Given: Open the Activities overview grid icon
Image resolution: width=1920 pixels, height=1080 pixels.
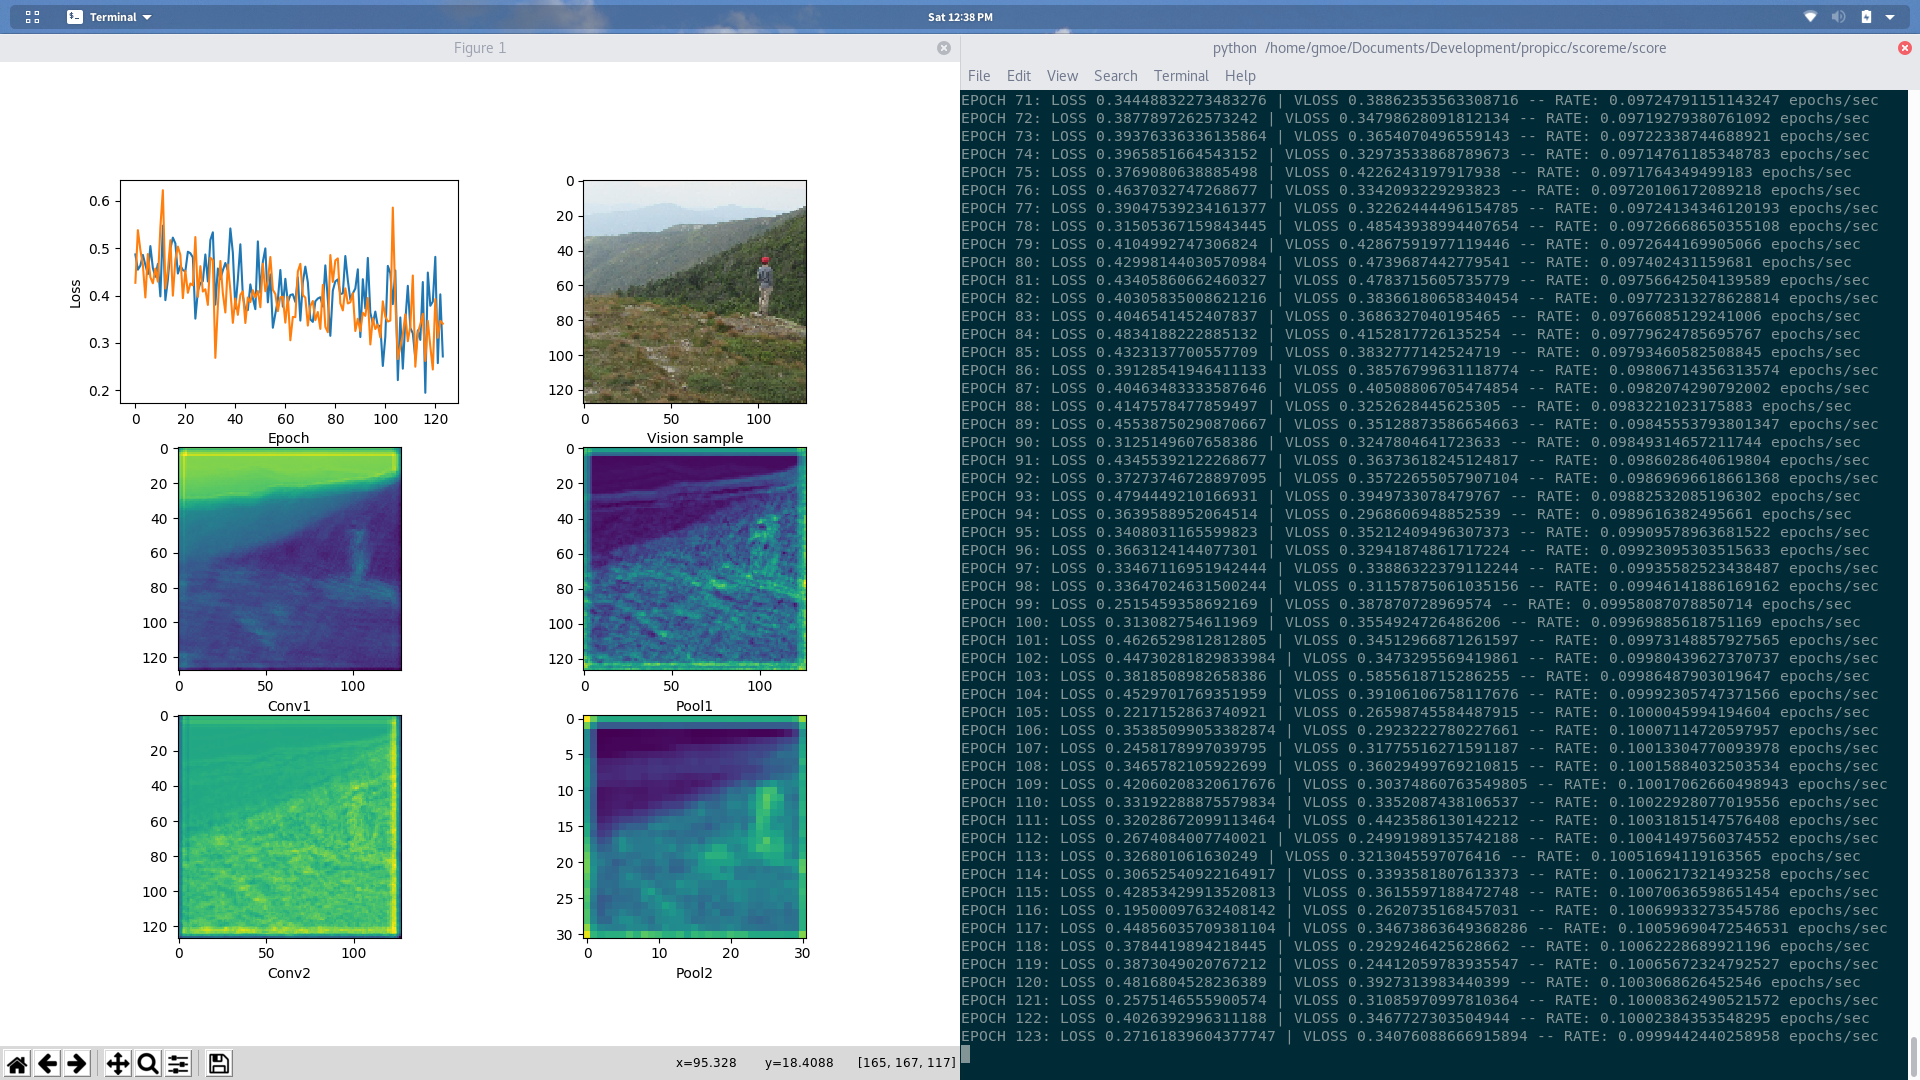Looking at the screenshot, I should click(32, 17).
